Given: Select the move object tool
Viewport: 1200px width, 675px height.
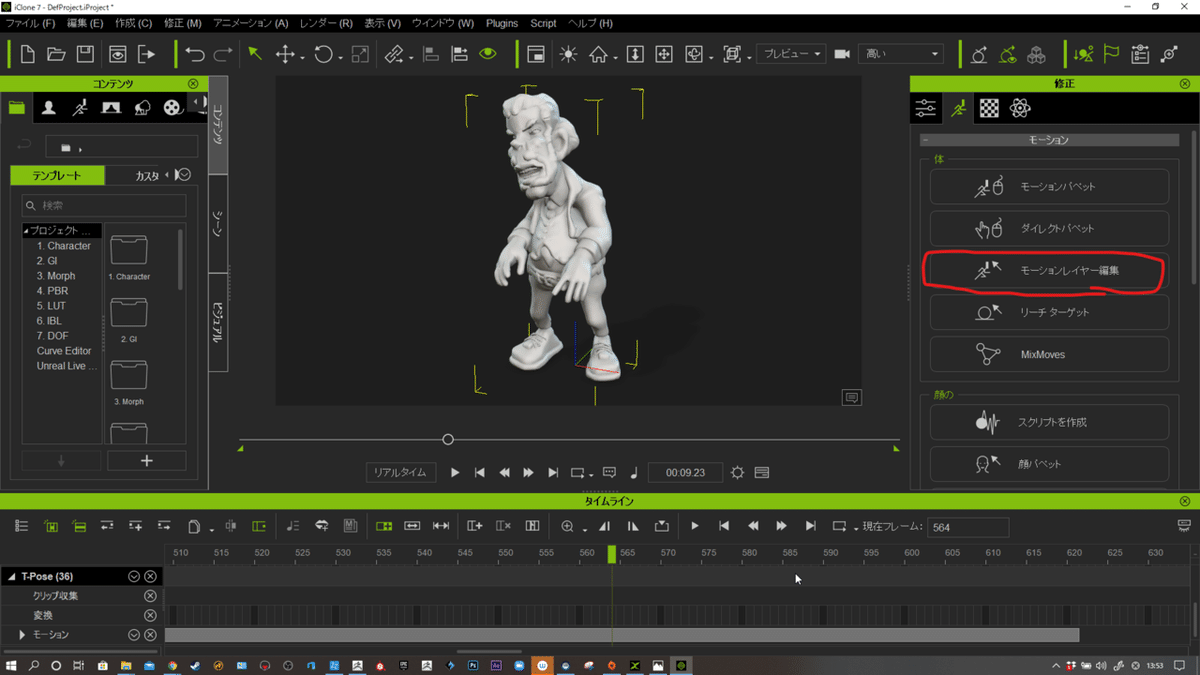Looking at the screenshot, I should coord(285,54).
